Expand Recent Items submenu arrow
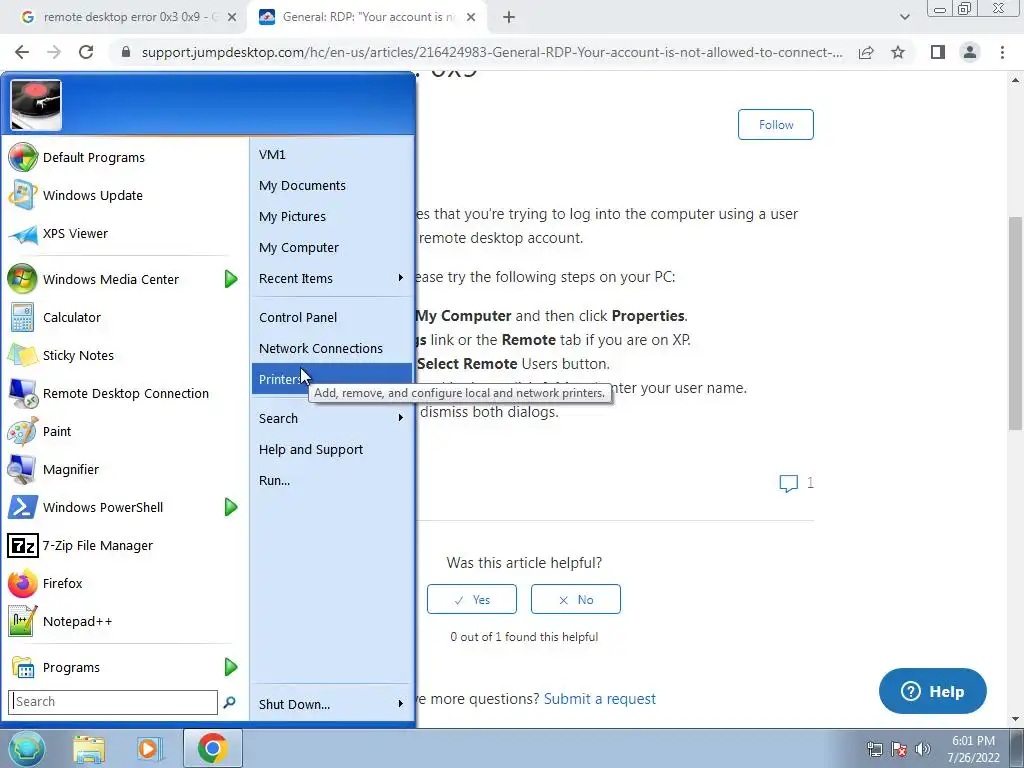 (x=400, y=278)
